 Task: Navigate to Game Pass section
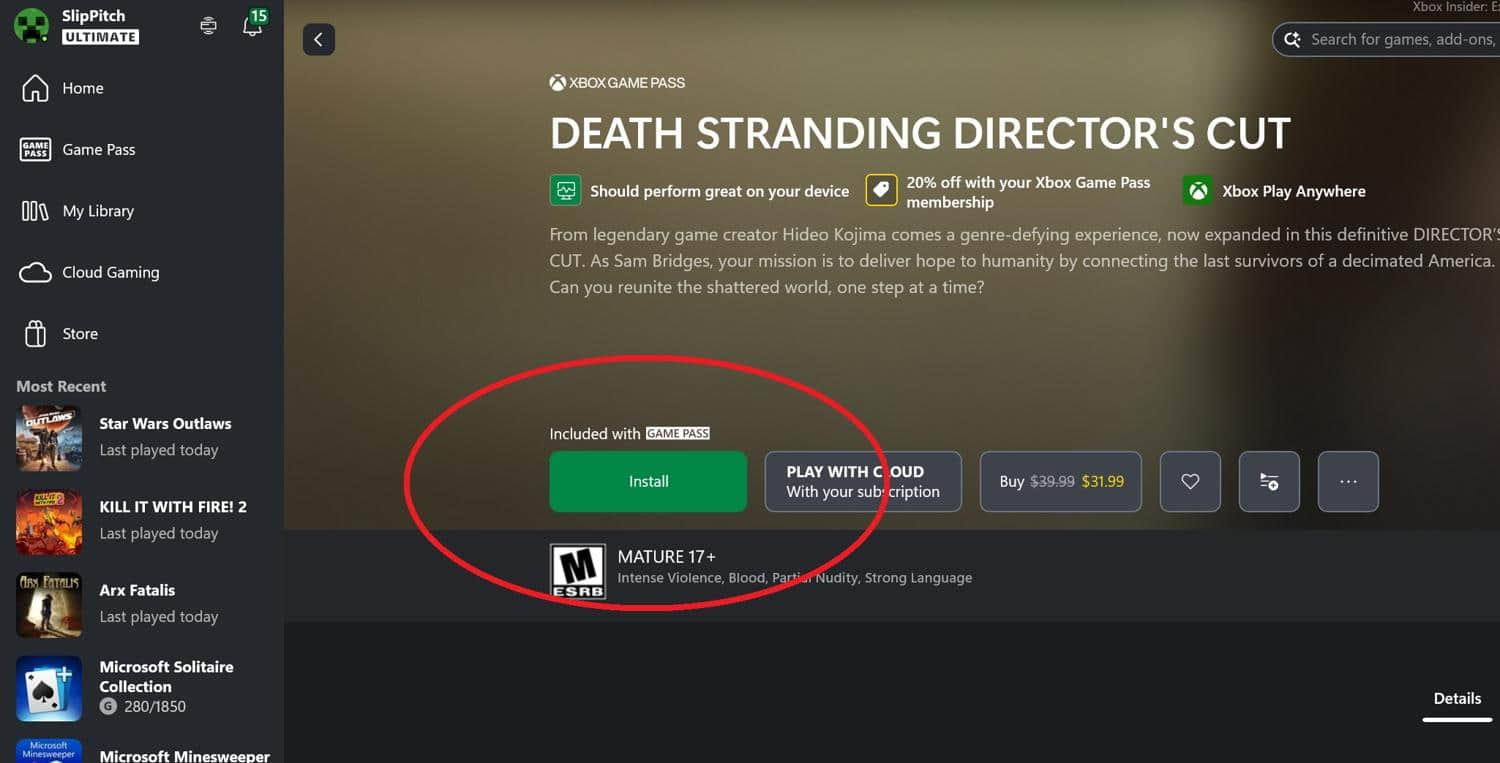click(98, 150)
